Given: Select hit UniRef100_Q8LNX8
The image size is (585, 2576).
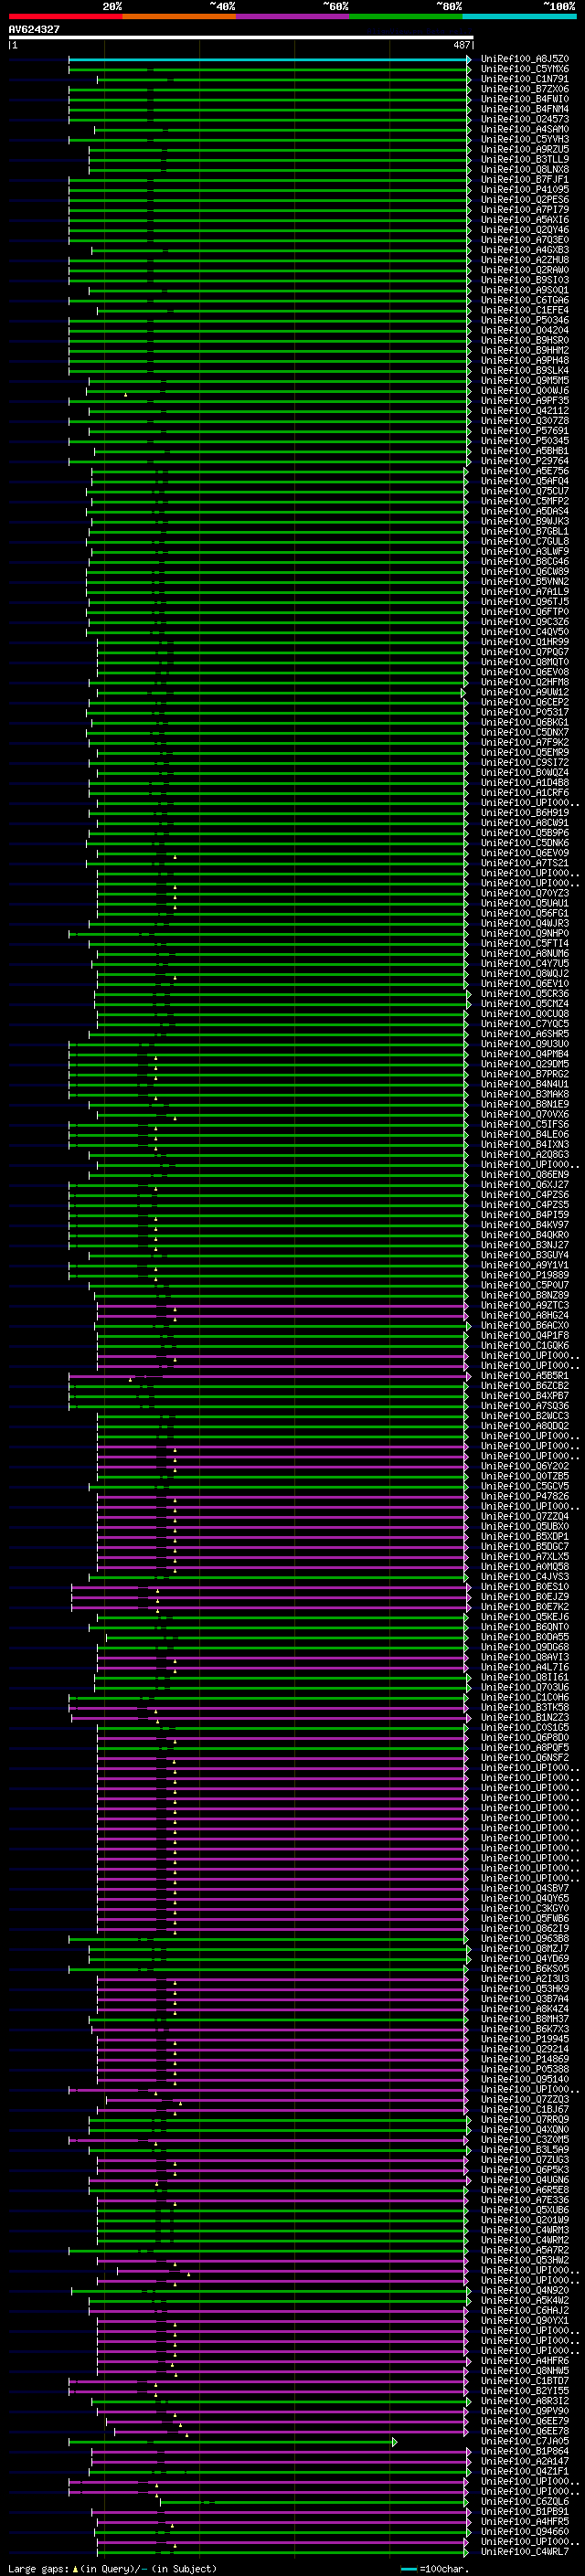Looking at the screenshot, I should (525, 170).
